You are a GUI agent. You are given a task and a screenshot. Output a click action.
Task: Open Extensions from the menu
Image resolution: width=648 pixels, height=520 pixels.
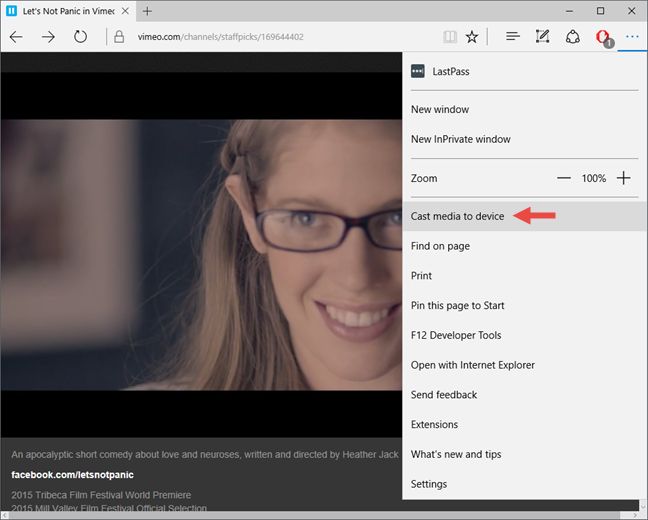coord(524,425)
